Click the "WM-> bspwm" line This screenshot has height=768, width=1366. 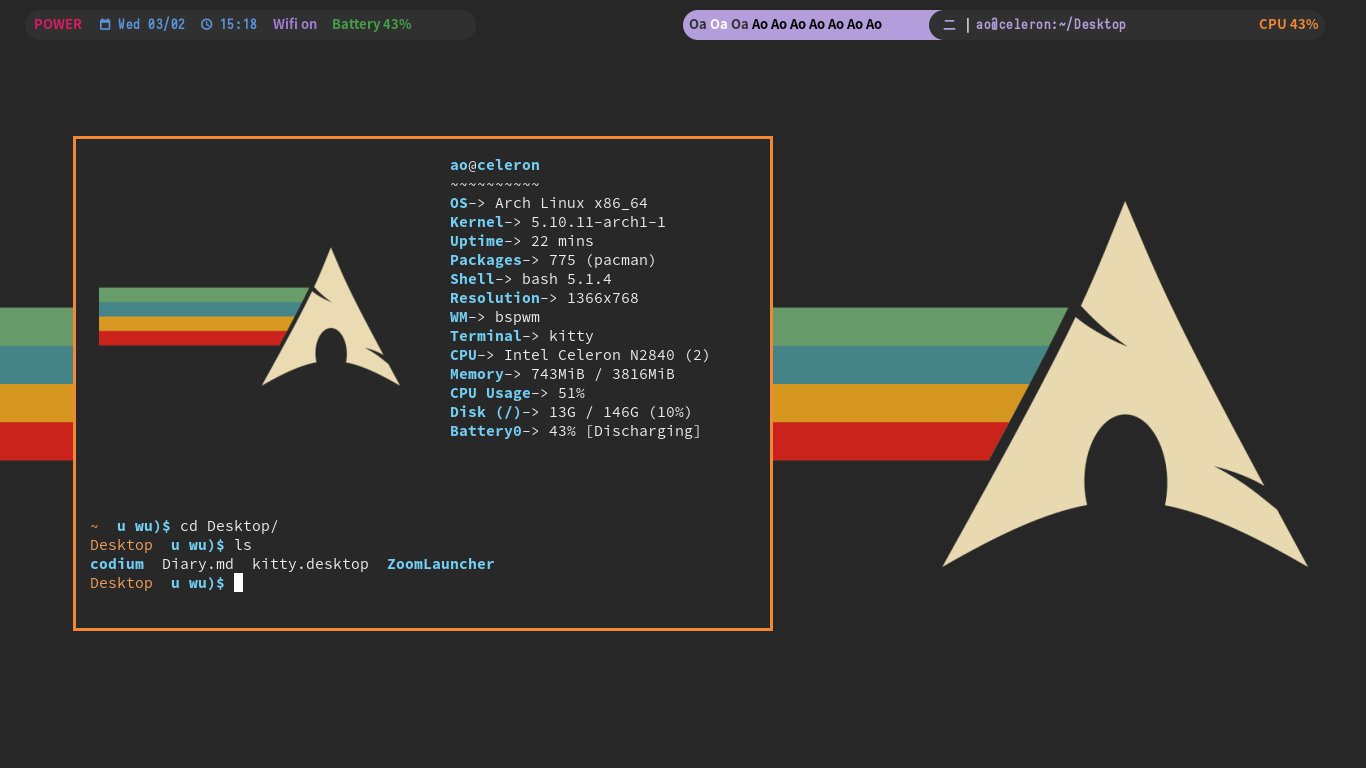[x=495, y=317]
